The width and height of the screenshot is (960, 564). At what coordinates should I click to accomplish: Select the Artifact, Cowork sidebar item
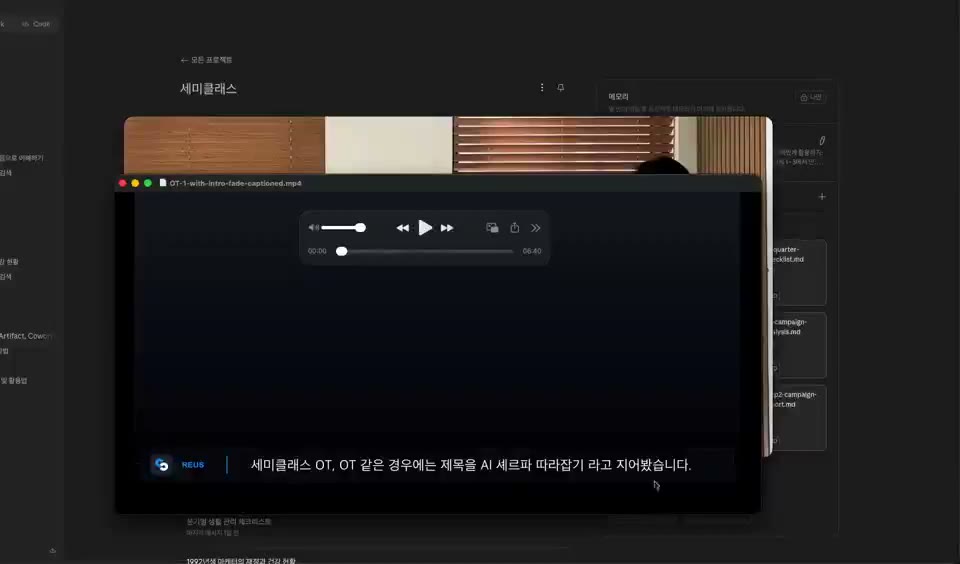(26, 336)
